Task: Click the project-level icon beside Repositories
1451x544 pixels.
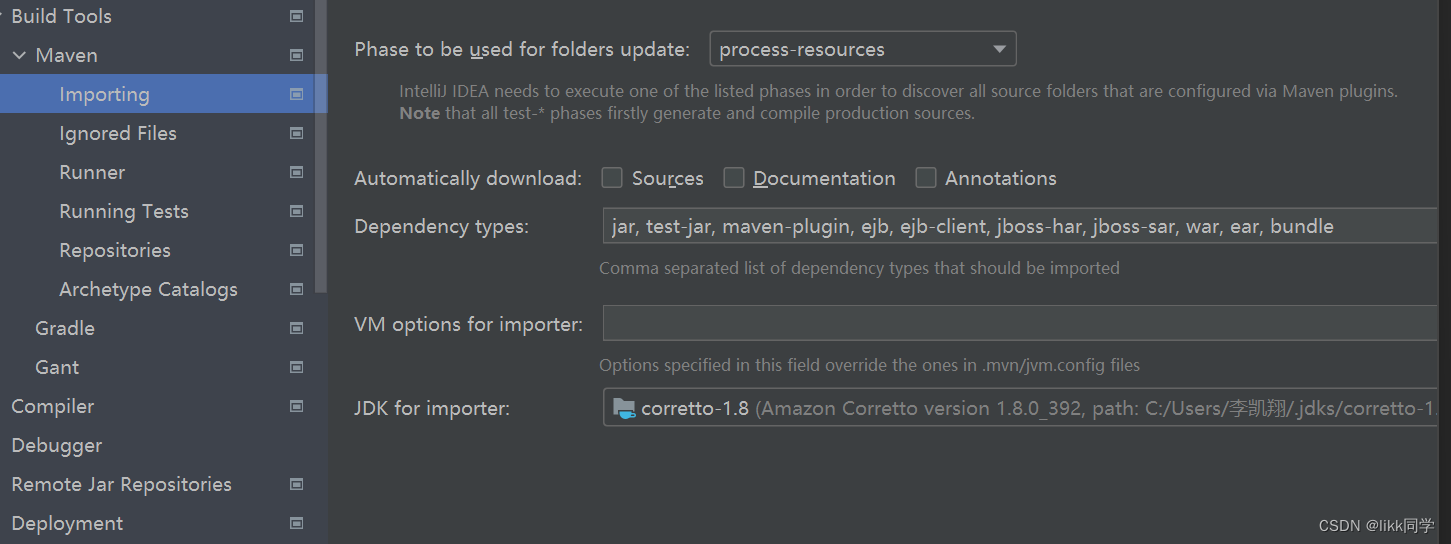Action: coord(296,250)
